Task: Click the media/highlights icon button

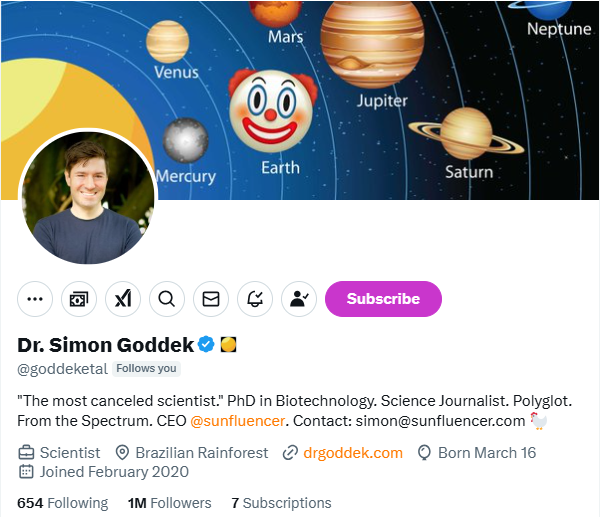Action: pos(79,298)
